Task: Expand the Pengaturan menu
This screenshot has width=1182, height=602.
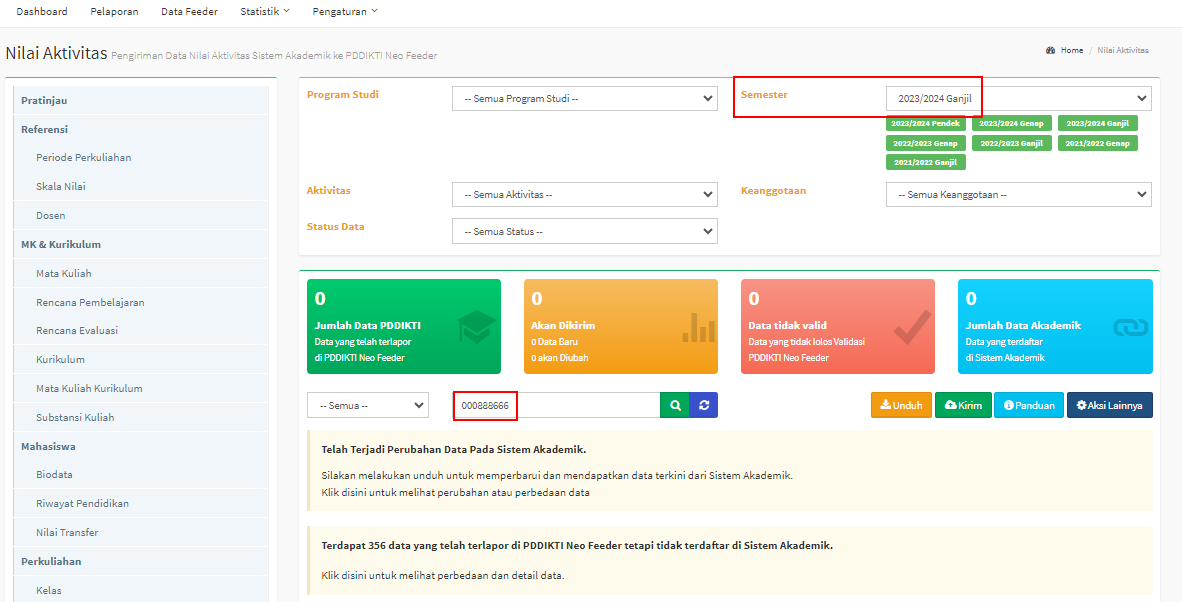Action: 344,11
